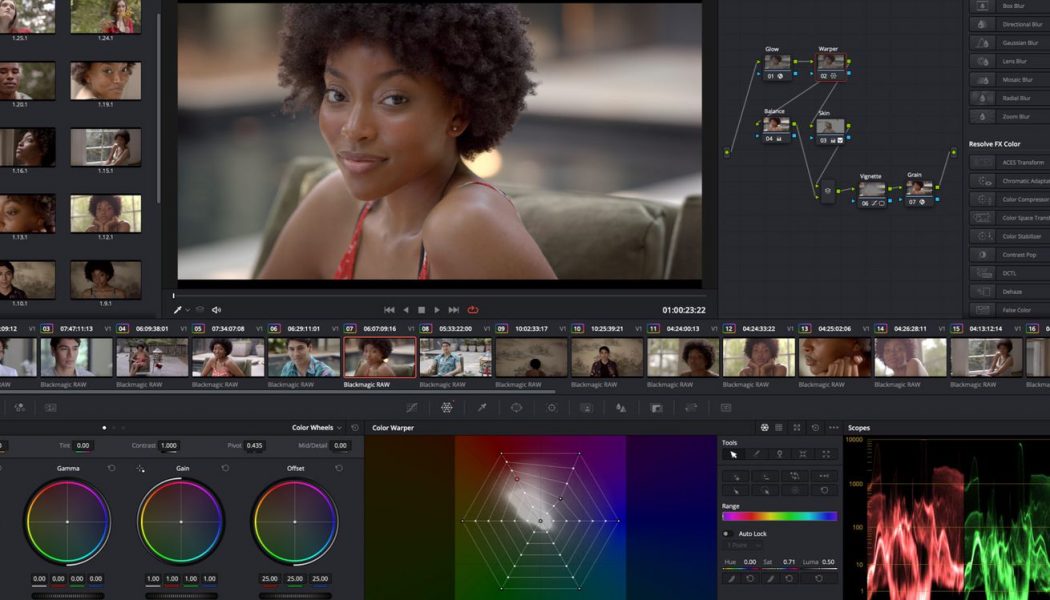Viewport: 1050px width, 600px height.
Task: Apply the Gaussian Blur effect
Action: pos(1010,42)
